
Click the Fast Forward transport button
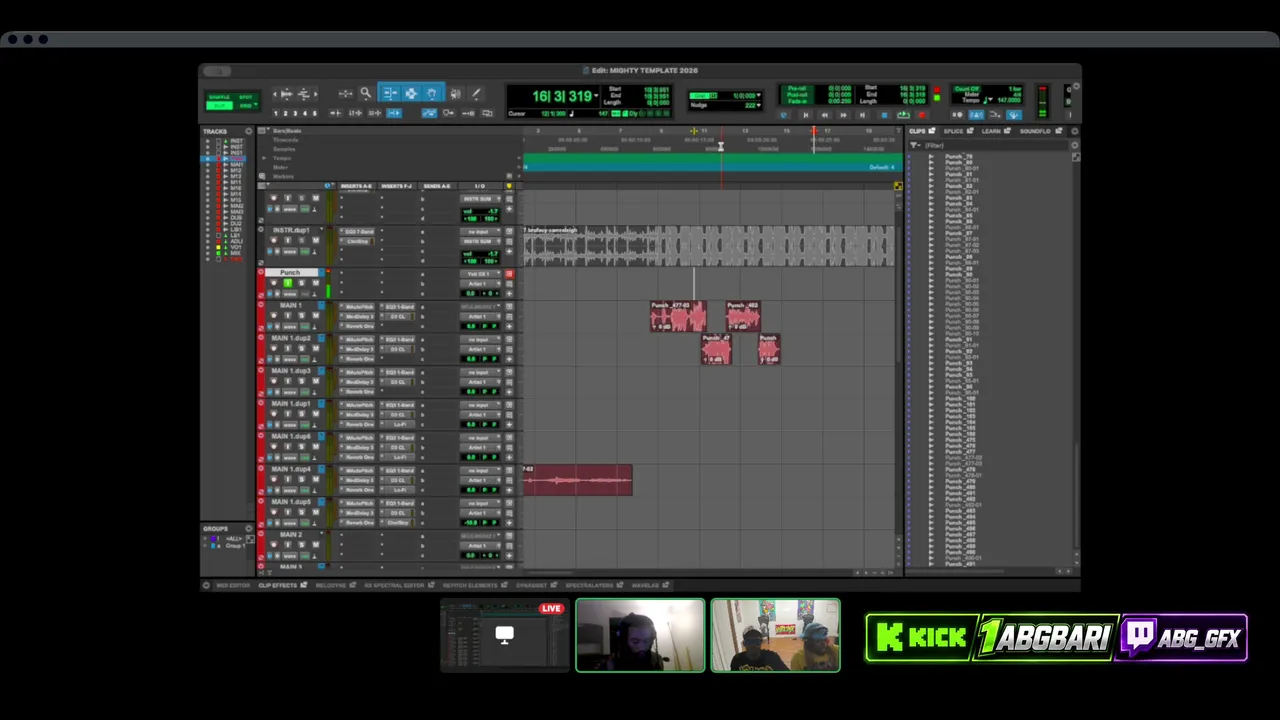point(843,115)
